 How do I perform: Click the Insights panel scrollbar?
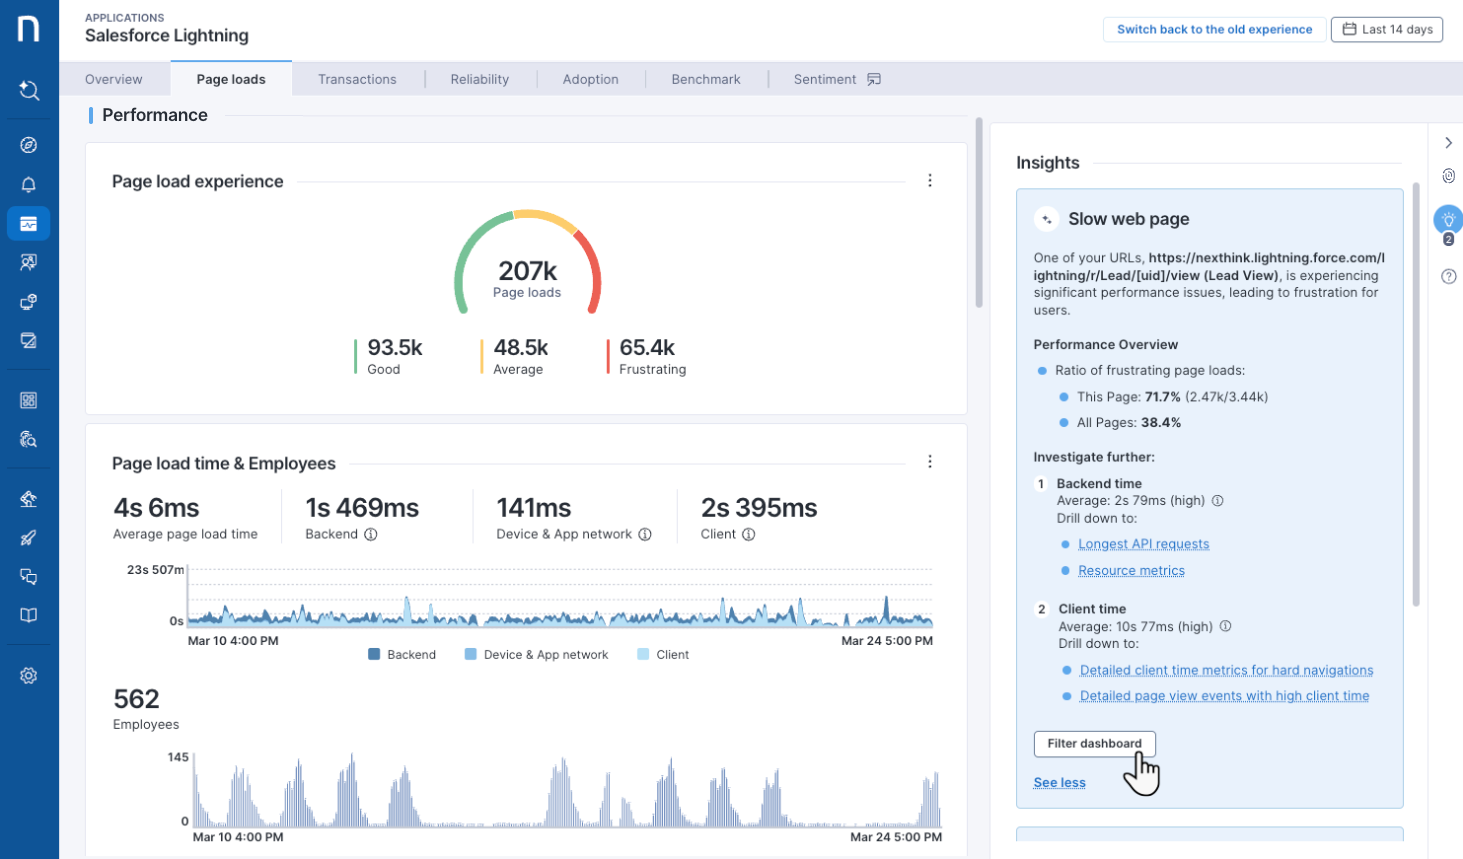point(1416,395)
